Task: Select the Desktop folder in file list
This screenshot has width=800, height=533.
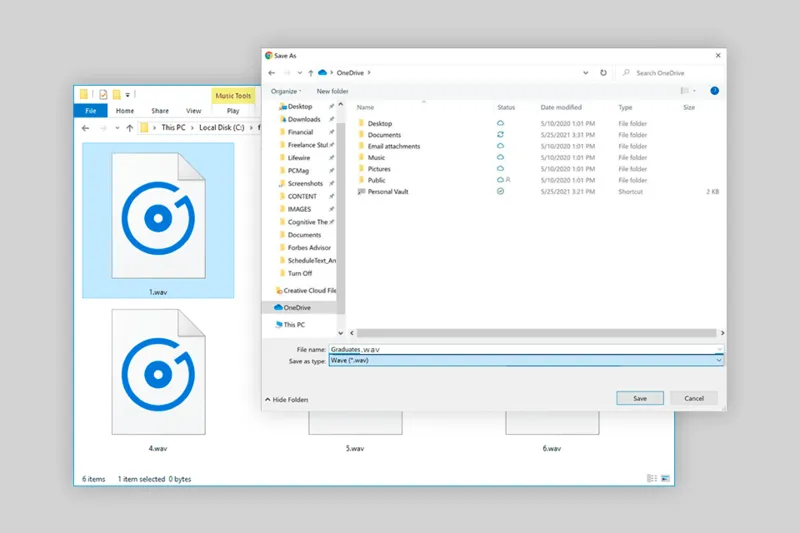Action: 380,123
